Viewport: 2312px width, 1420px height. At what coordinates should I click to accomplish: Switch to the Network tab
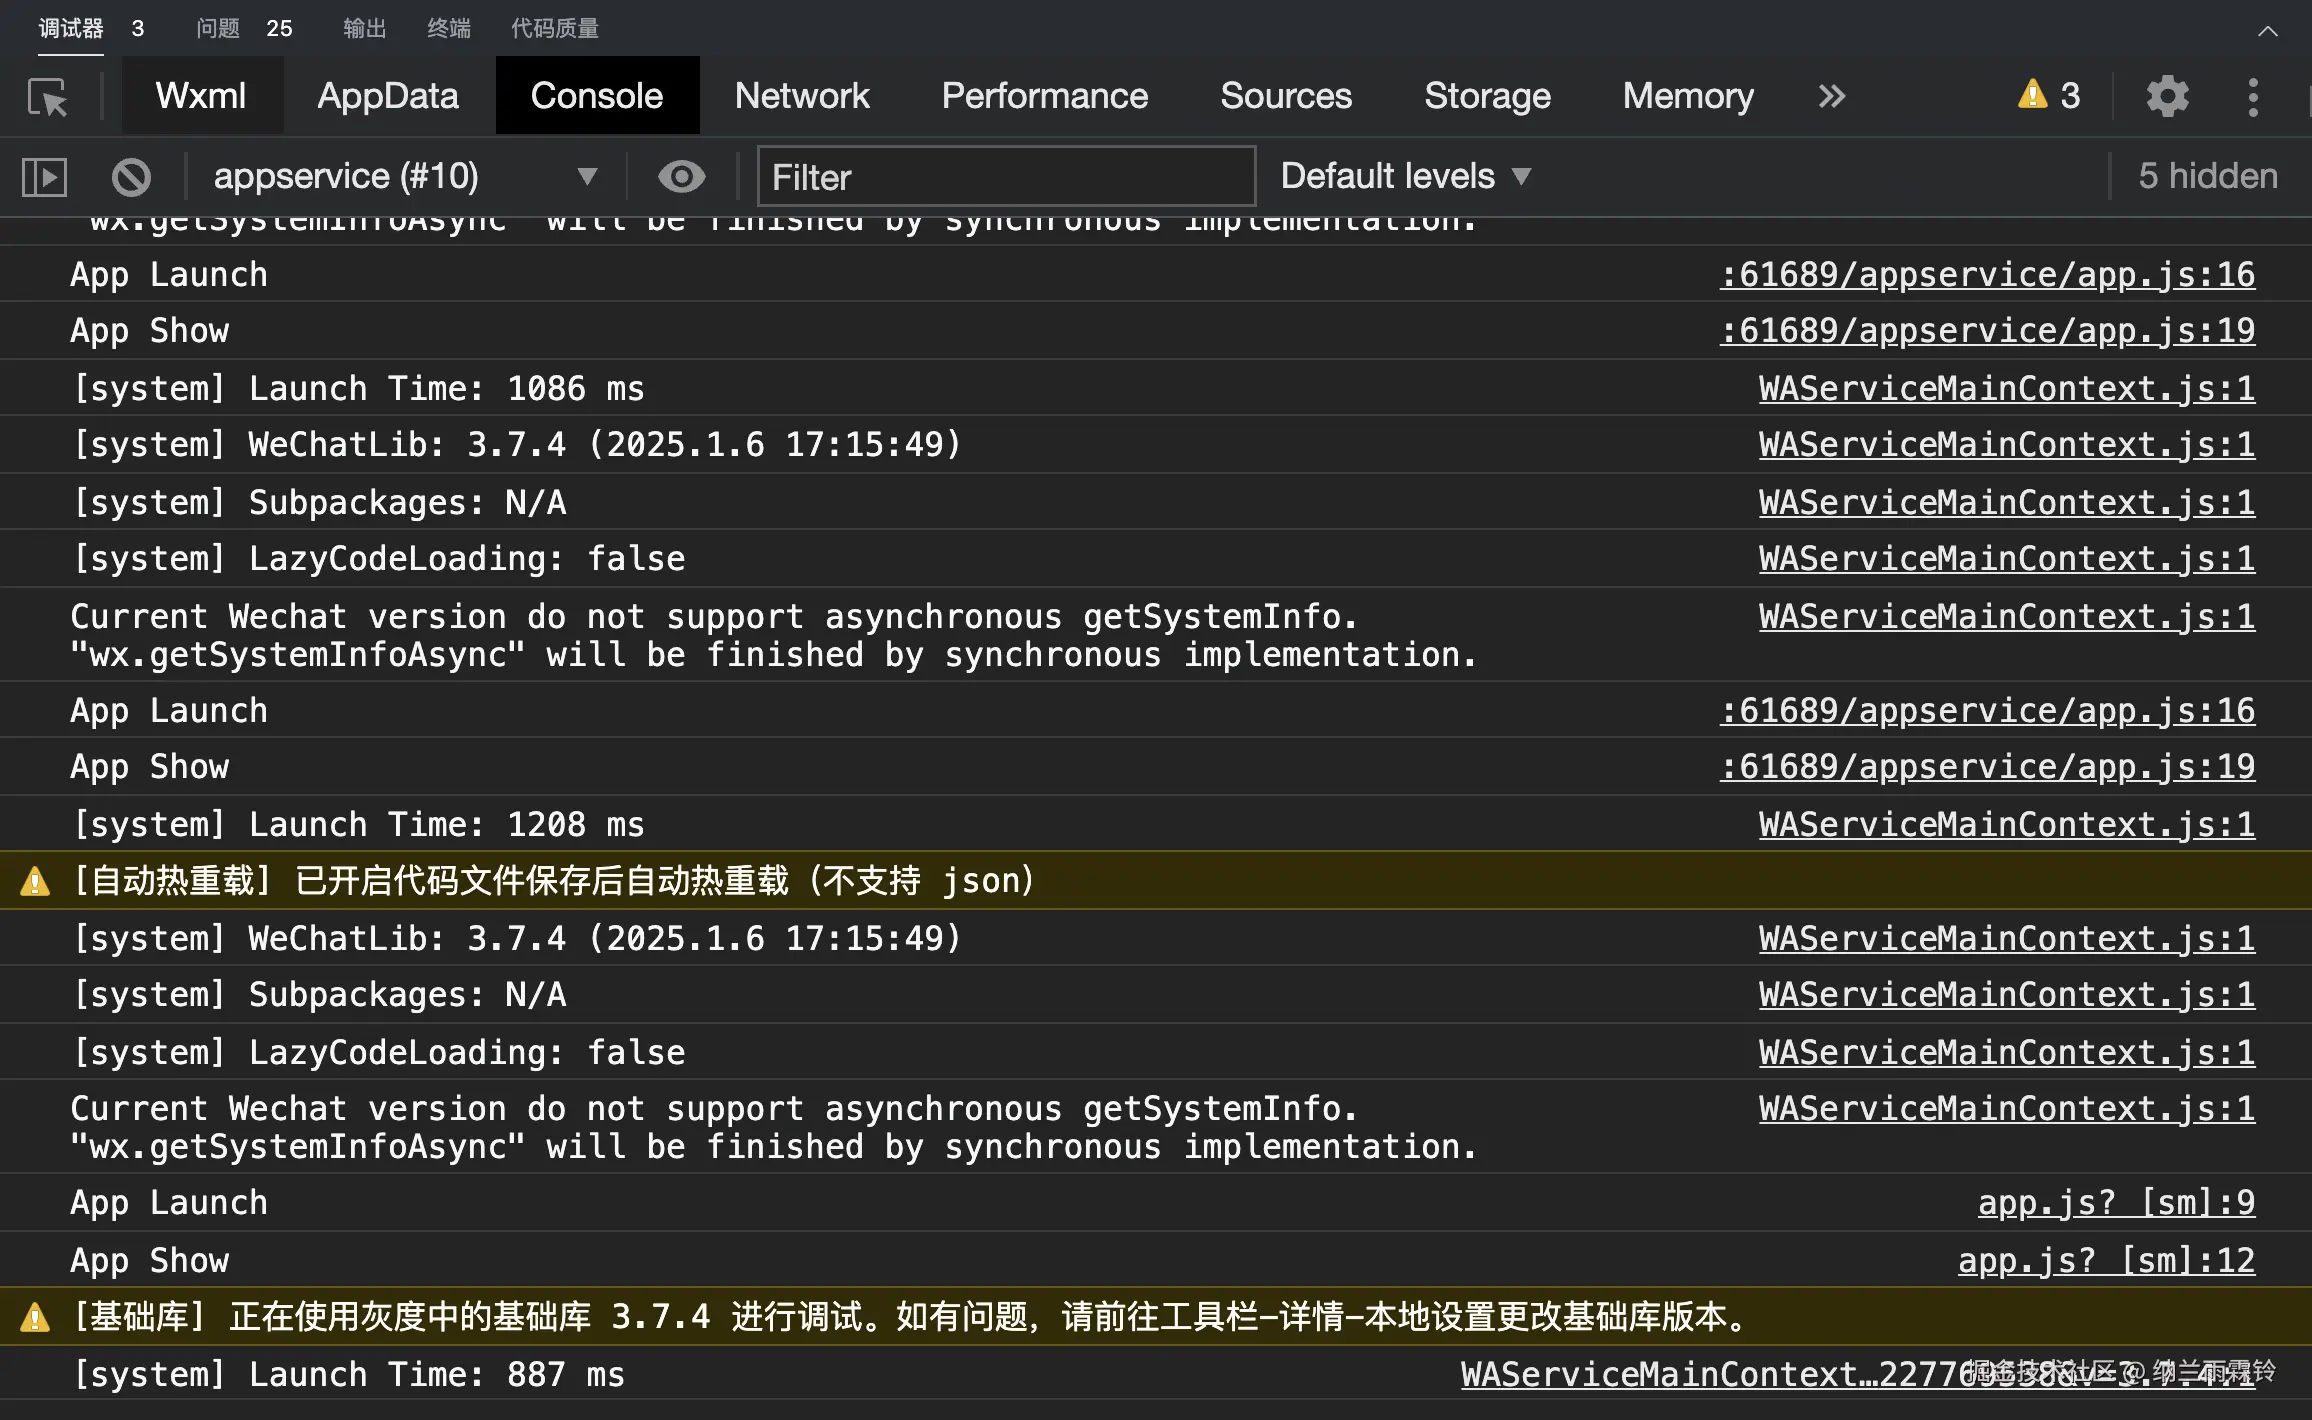pos(801,96)
